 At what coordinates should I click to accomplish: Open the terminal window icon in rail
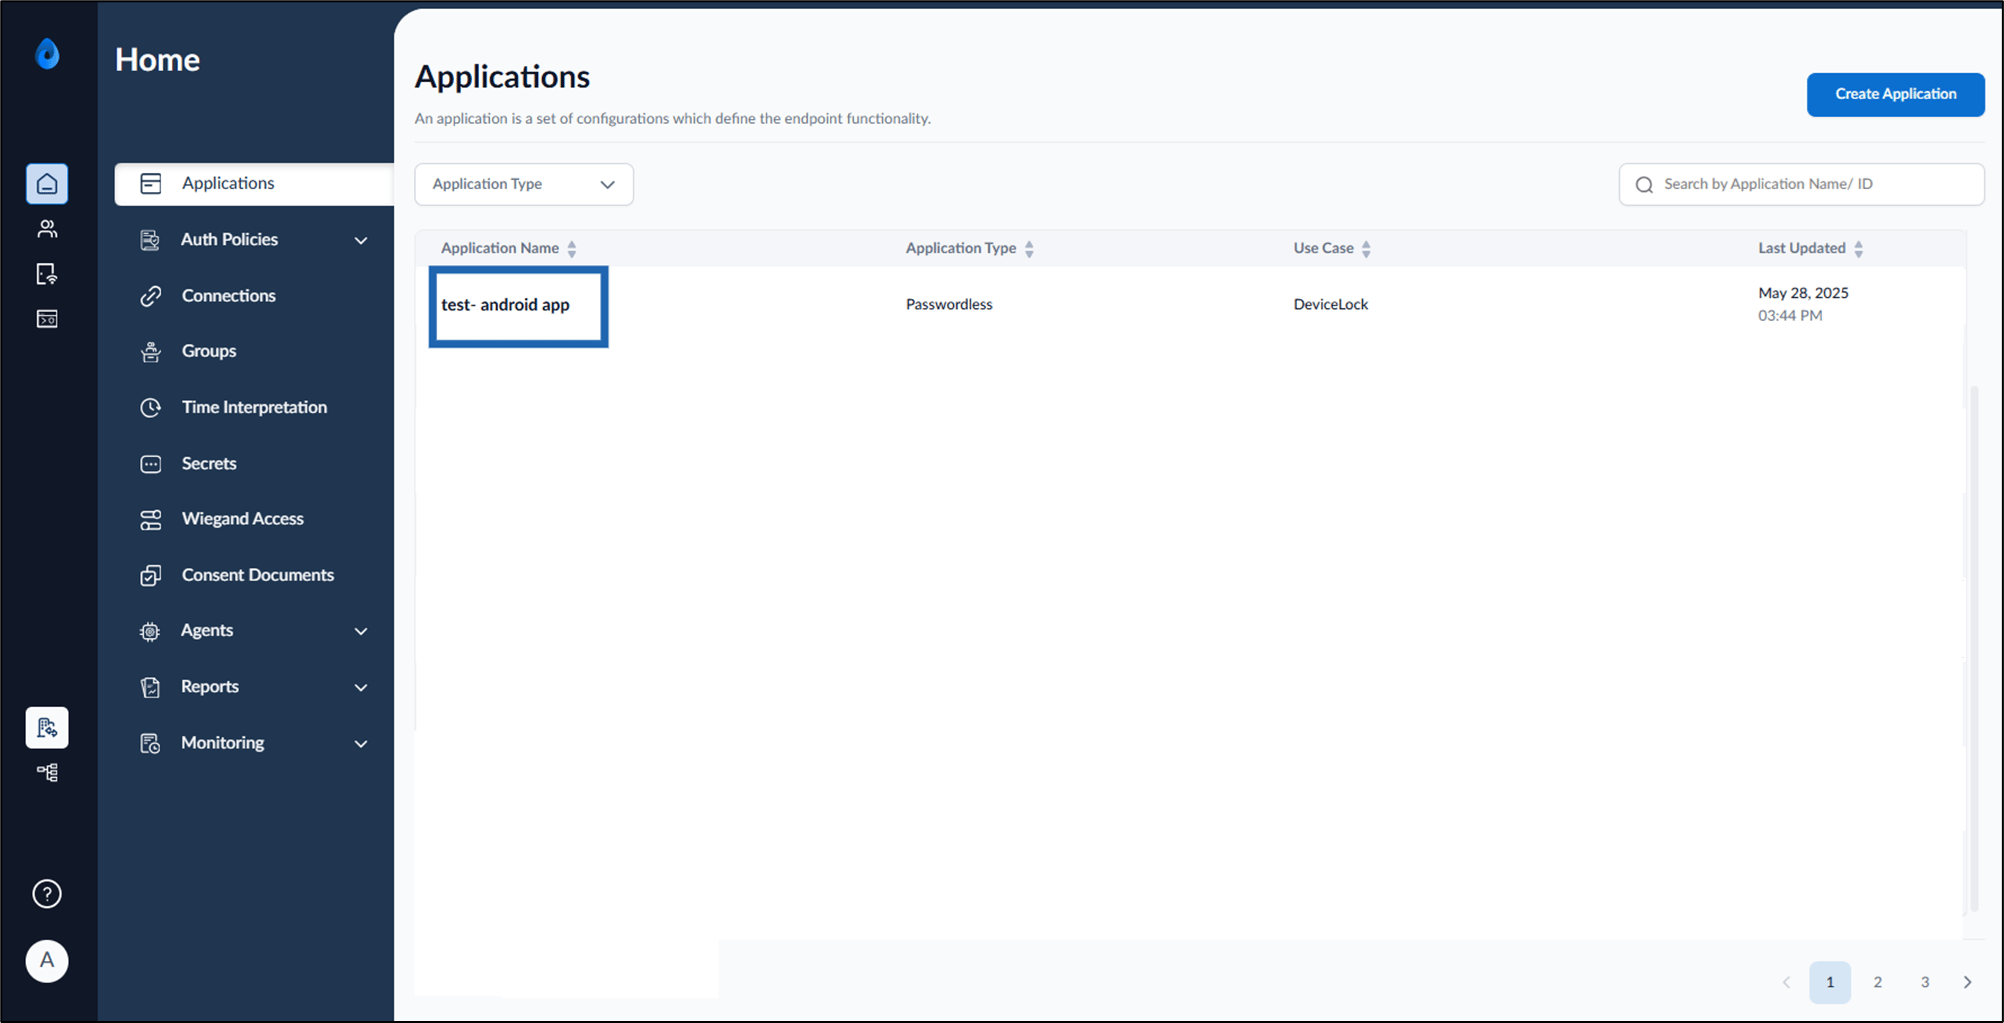47,319
